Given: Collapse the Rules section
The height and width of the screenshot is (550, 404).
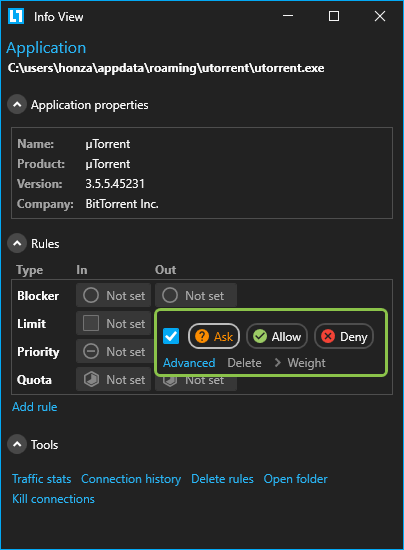Looking at the screenshot, I should [x=17, y=243].
